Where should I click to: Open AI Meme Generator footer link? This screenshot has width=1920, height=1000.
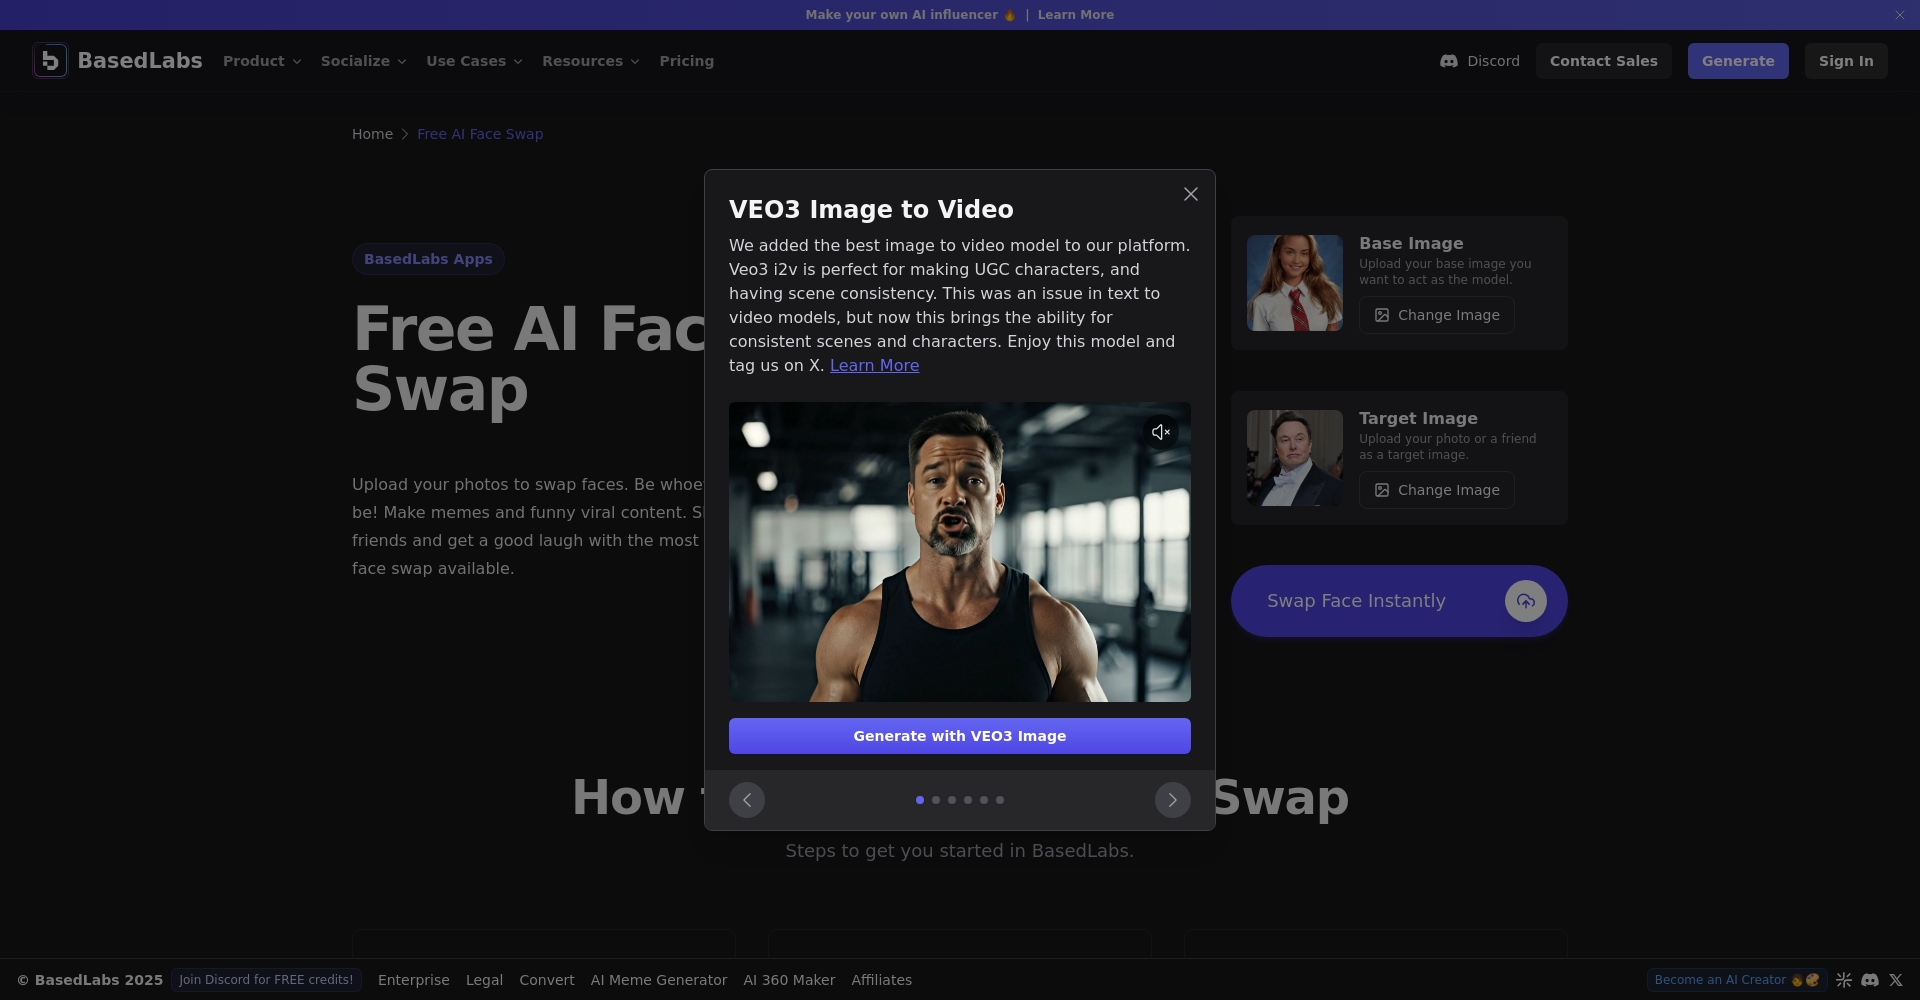[659, 980]
